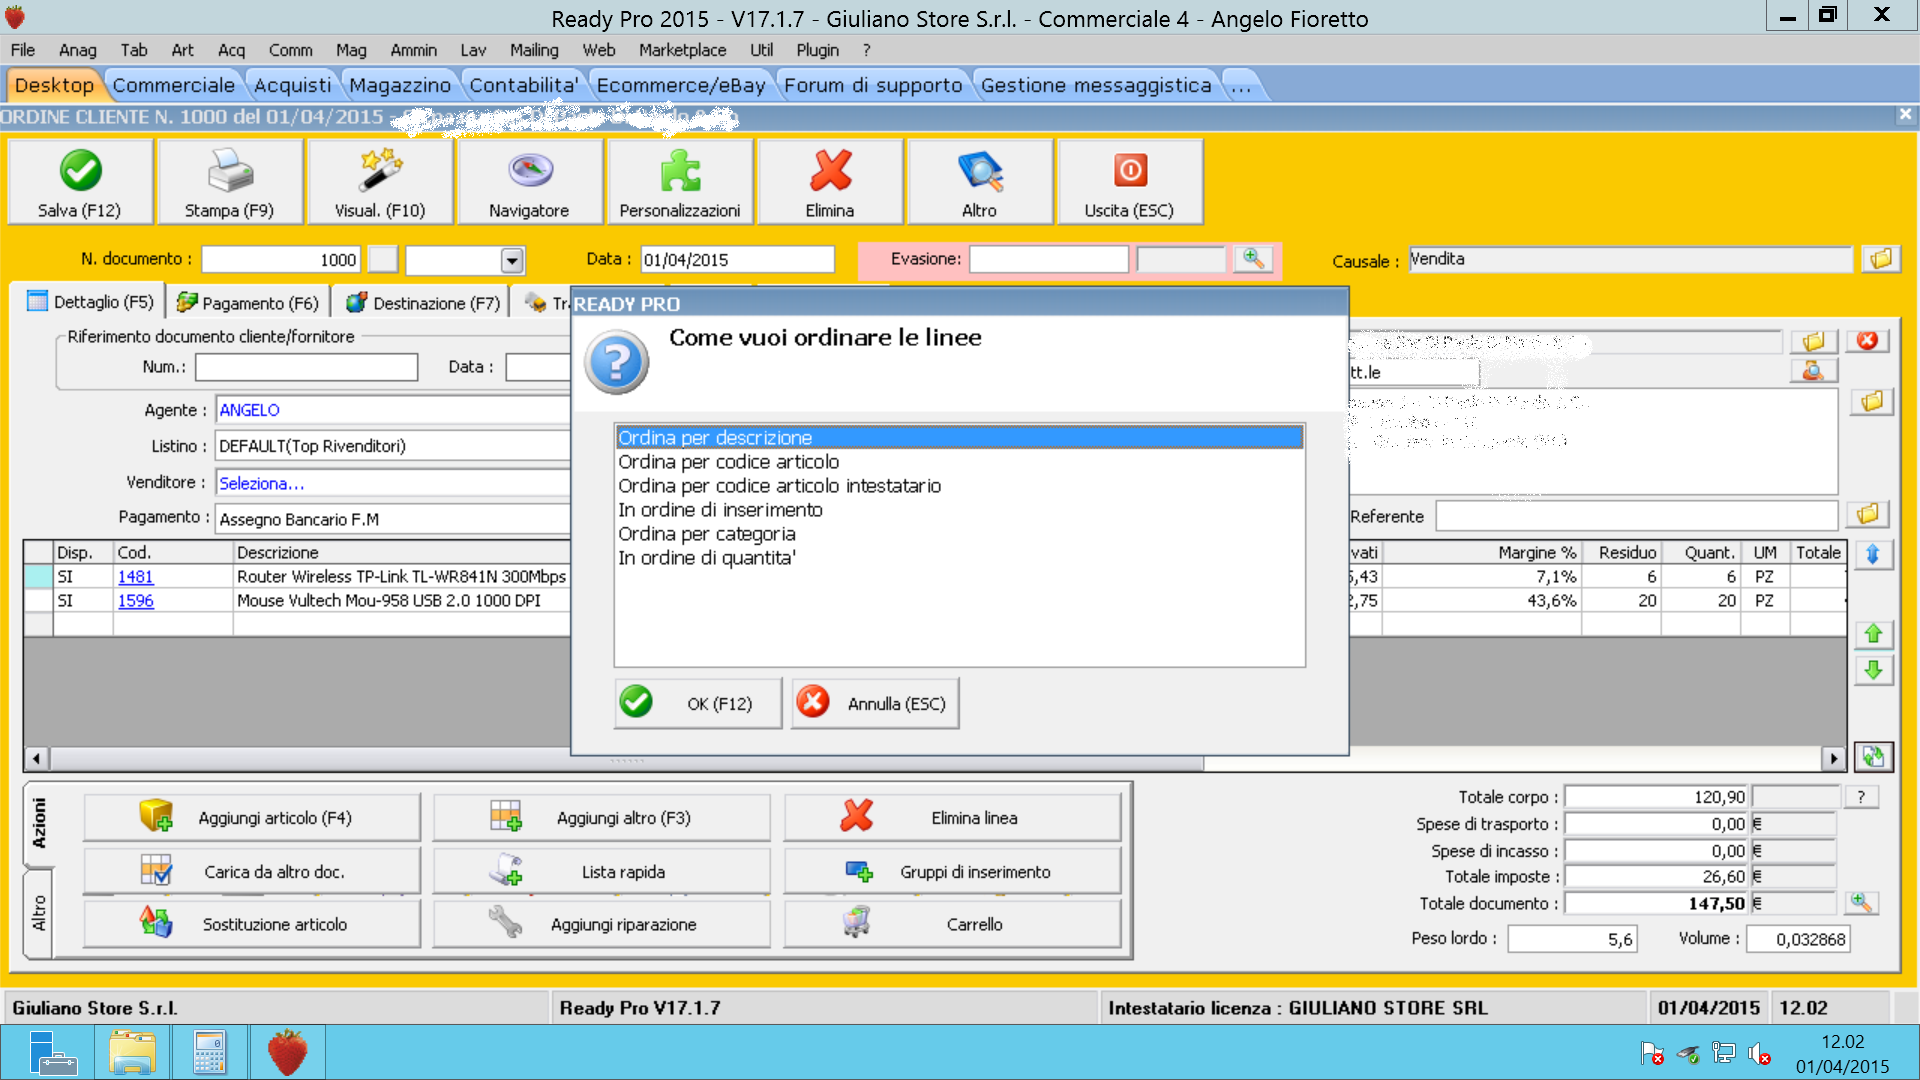Open the Pagamento (F6) tab
Image resolution: width=1920 pixels, height=1080 pixels.
click(248, 302)
